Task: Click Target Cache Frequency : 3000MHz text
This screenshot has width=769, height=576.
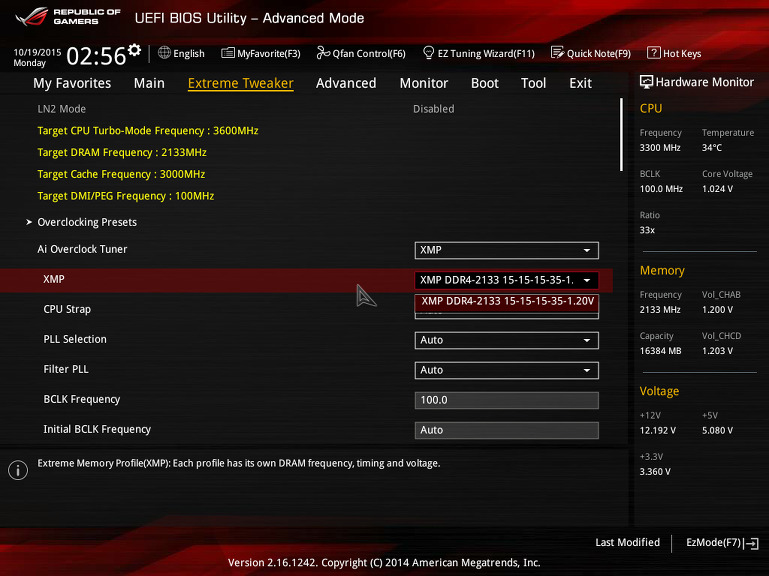Action: point(121,174)
